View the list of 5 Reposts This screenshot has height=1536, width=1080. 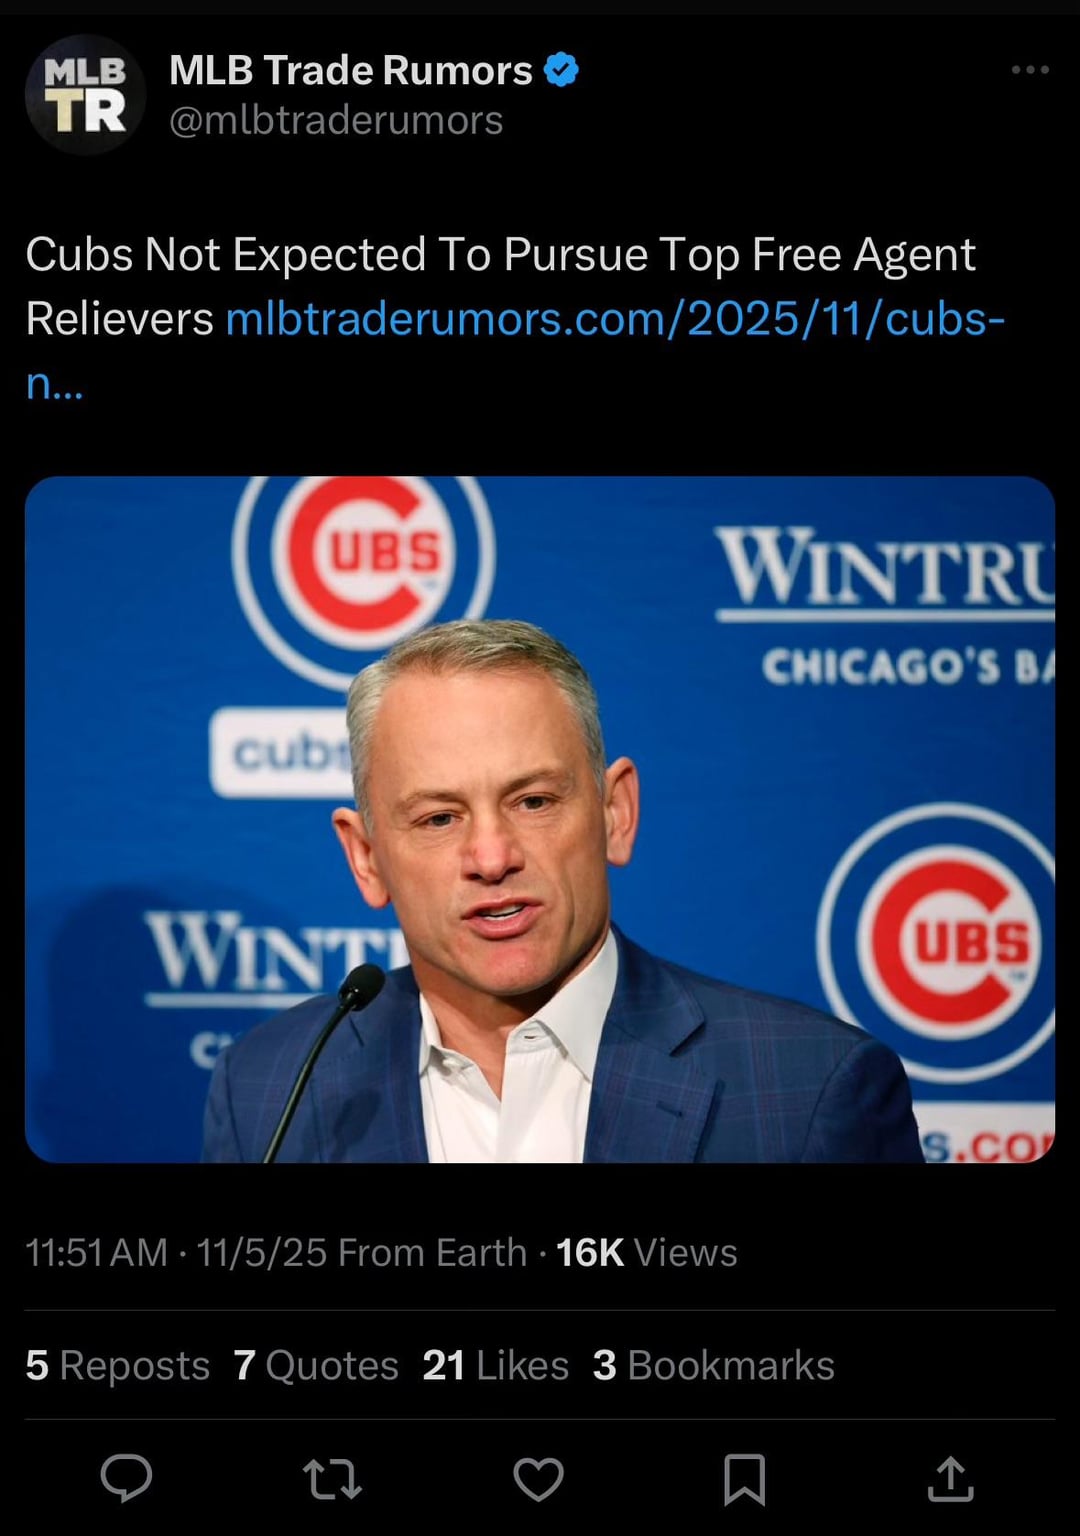coord(118,1365)
